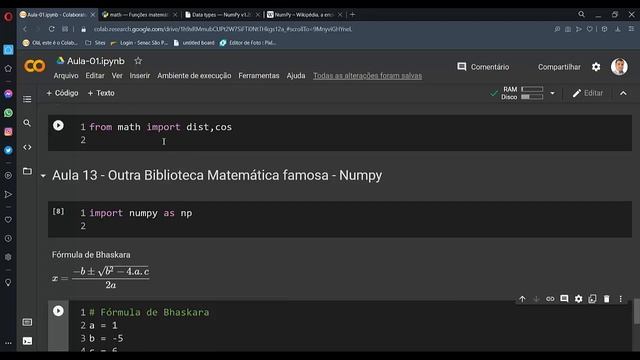Open the Sites bookmarks folder
The image size is (640, 360).
(x=95, y=42)
